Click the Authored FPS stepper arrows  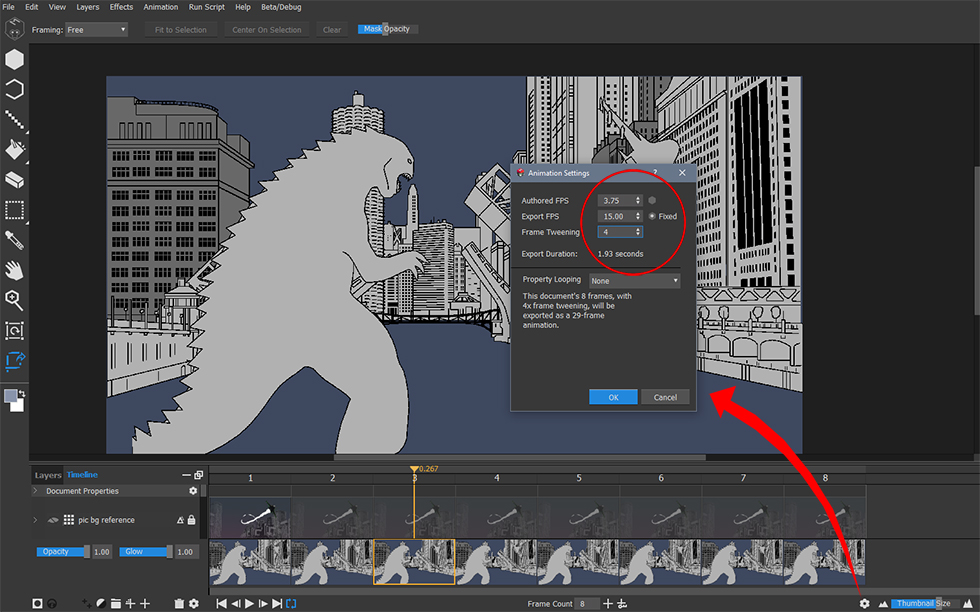[638, 201]
